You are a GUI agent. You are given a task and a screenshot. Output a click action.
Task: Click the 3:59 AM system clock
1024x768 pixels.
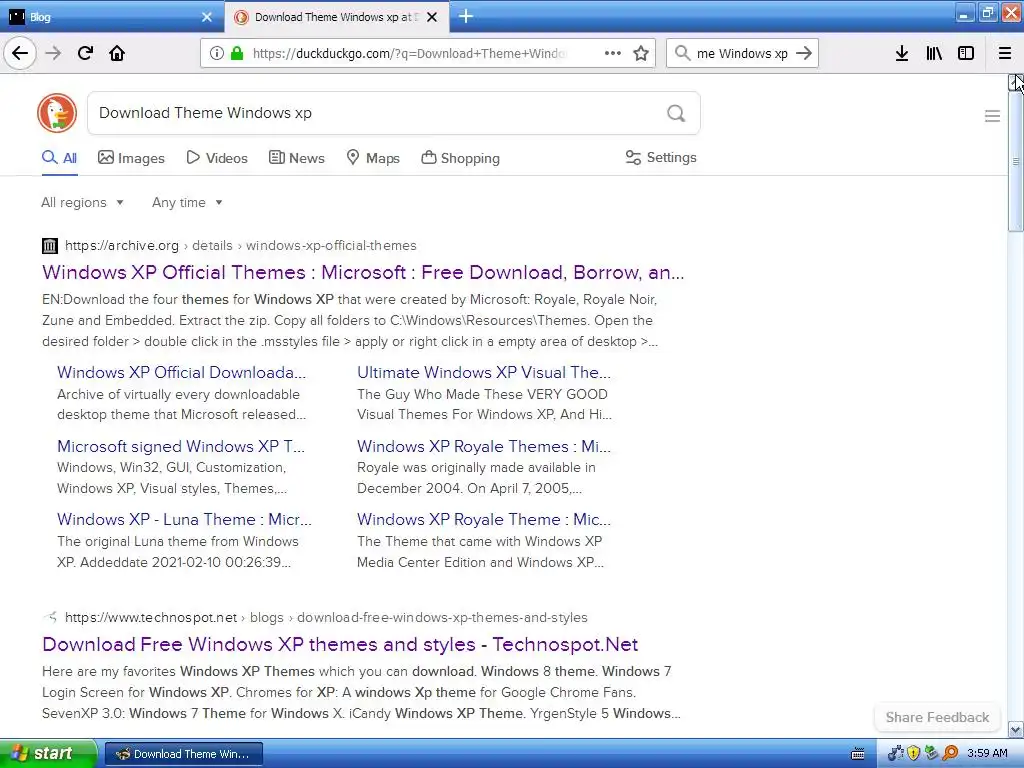coord(987,753)
